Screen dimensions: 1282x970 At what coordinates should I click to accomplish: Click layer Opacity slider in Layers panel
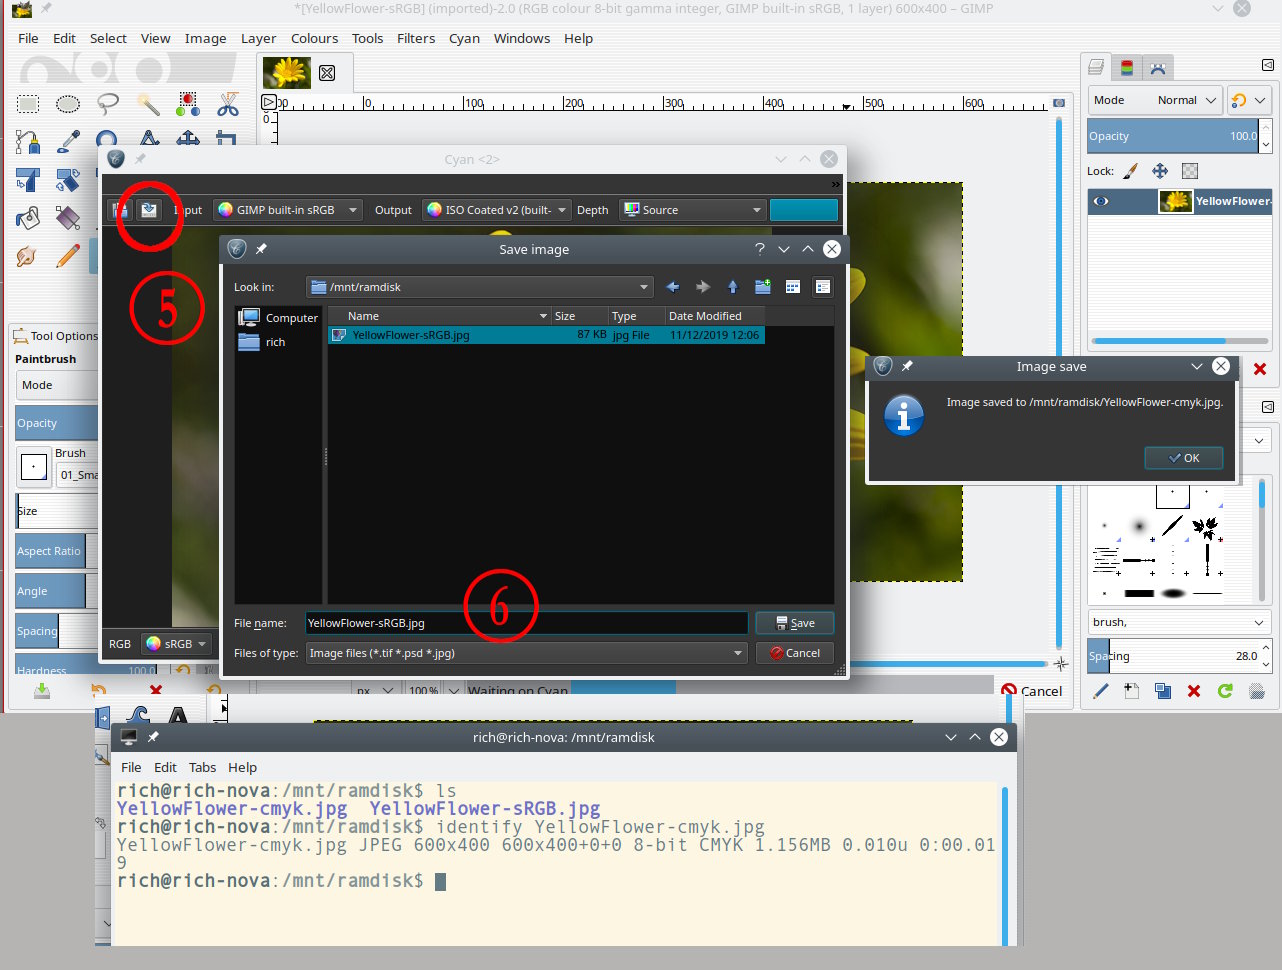click(1173, 136)
